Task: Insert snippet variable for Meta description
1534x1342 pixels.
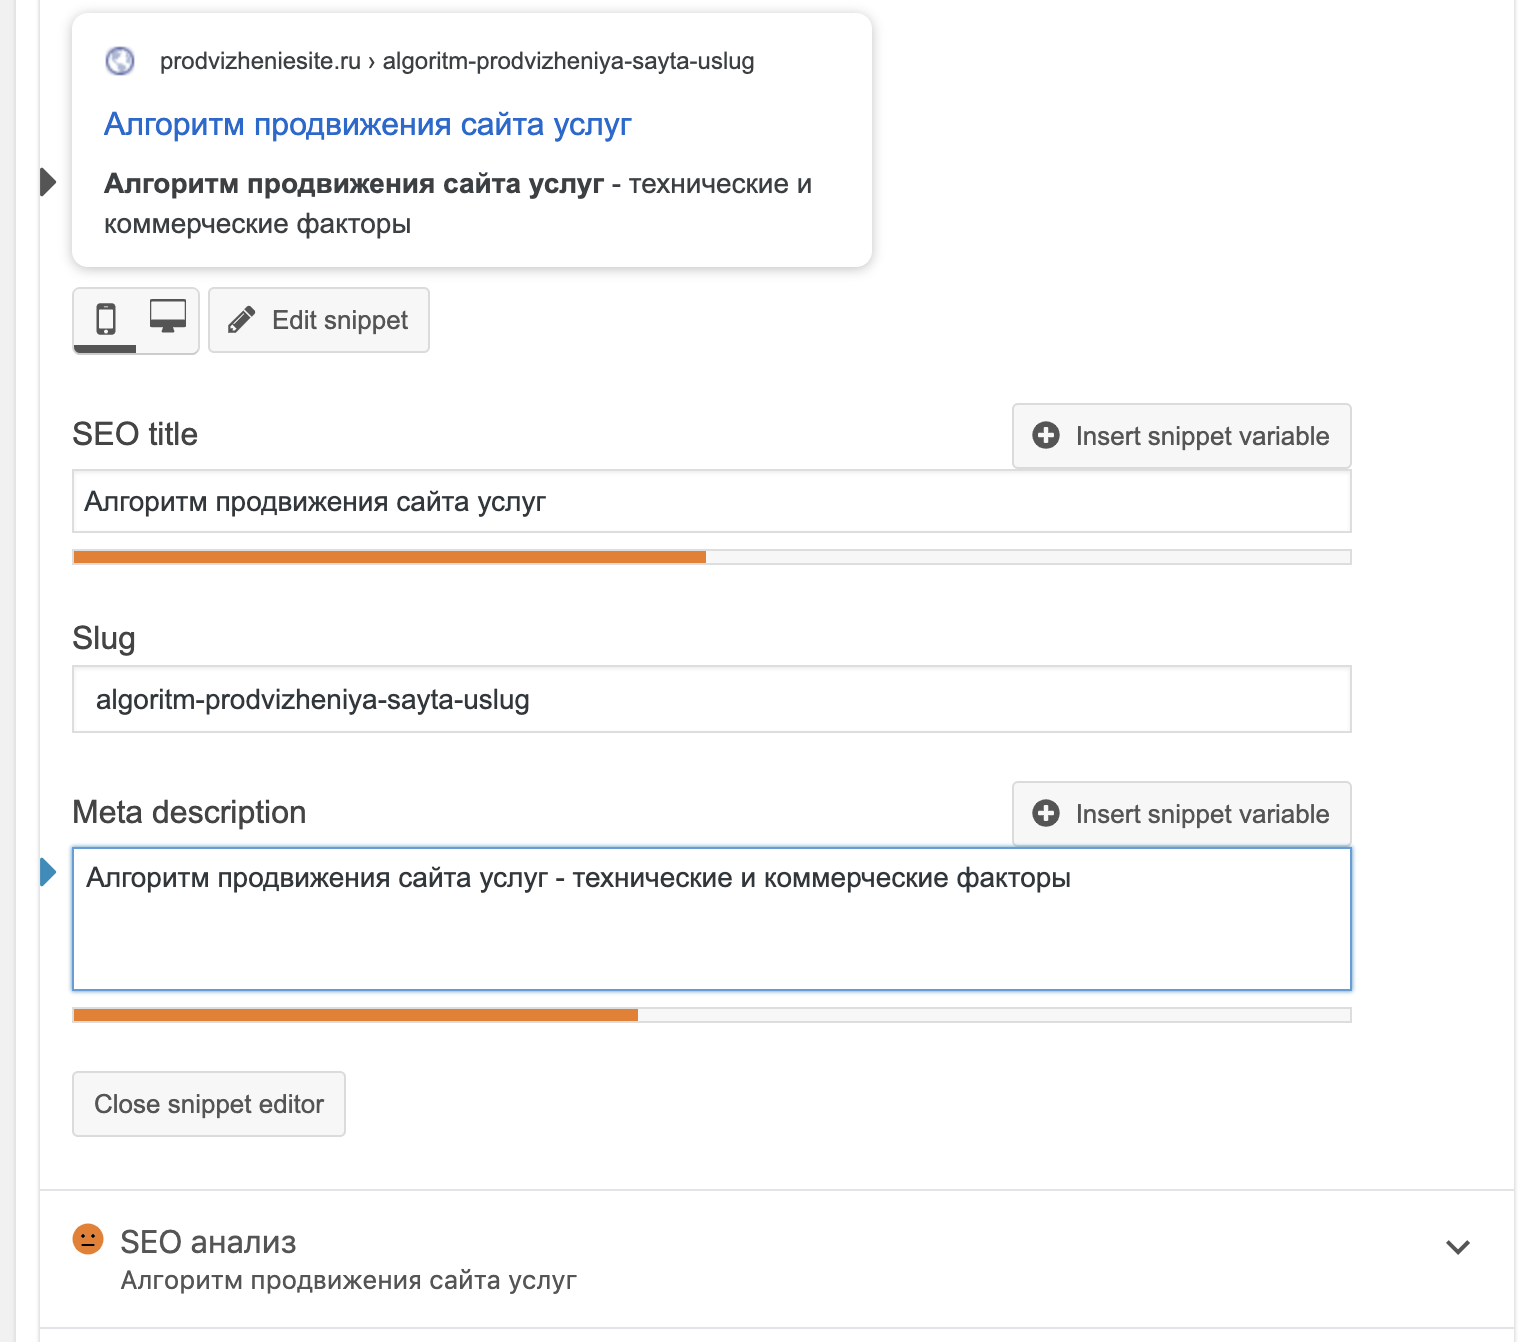Action: point(1181,814)
